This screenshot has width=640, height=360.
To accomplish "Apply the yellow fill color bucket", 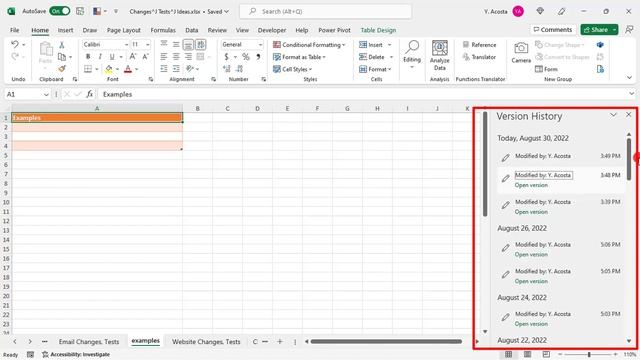I will (x=109, y=69).
